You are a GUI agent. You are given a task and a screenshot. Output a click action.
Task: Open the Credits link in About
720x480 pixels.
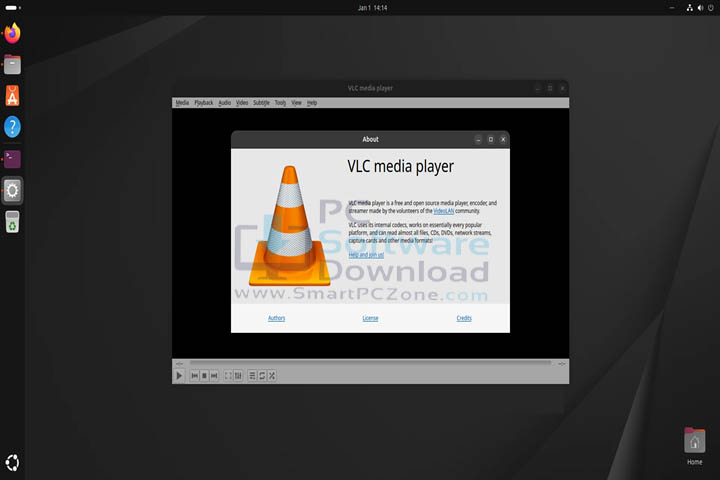[464, 318]
